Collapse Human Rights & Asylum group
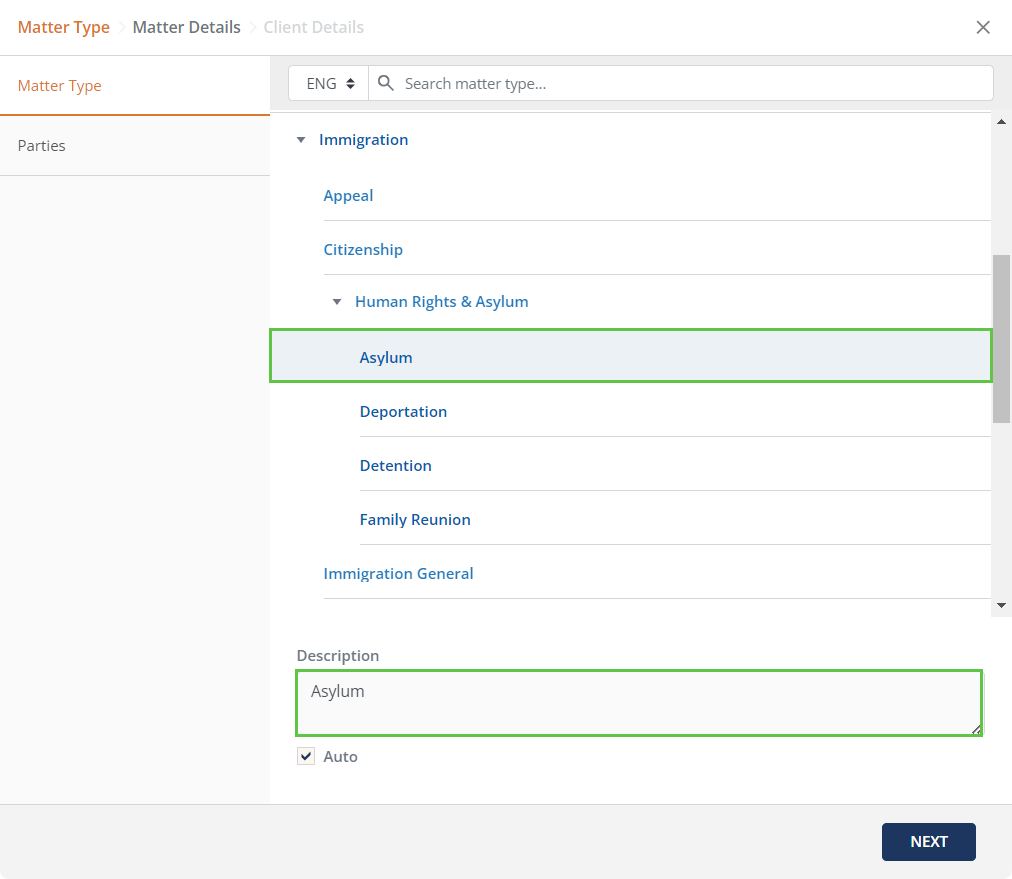This screenshot has height=879, width=1012. click(x=337, y=302)
